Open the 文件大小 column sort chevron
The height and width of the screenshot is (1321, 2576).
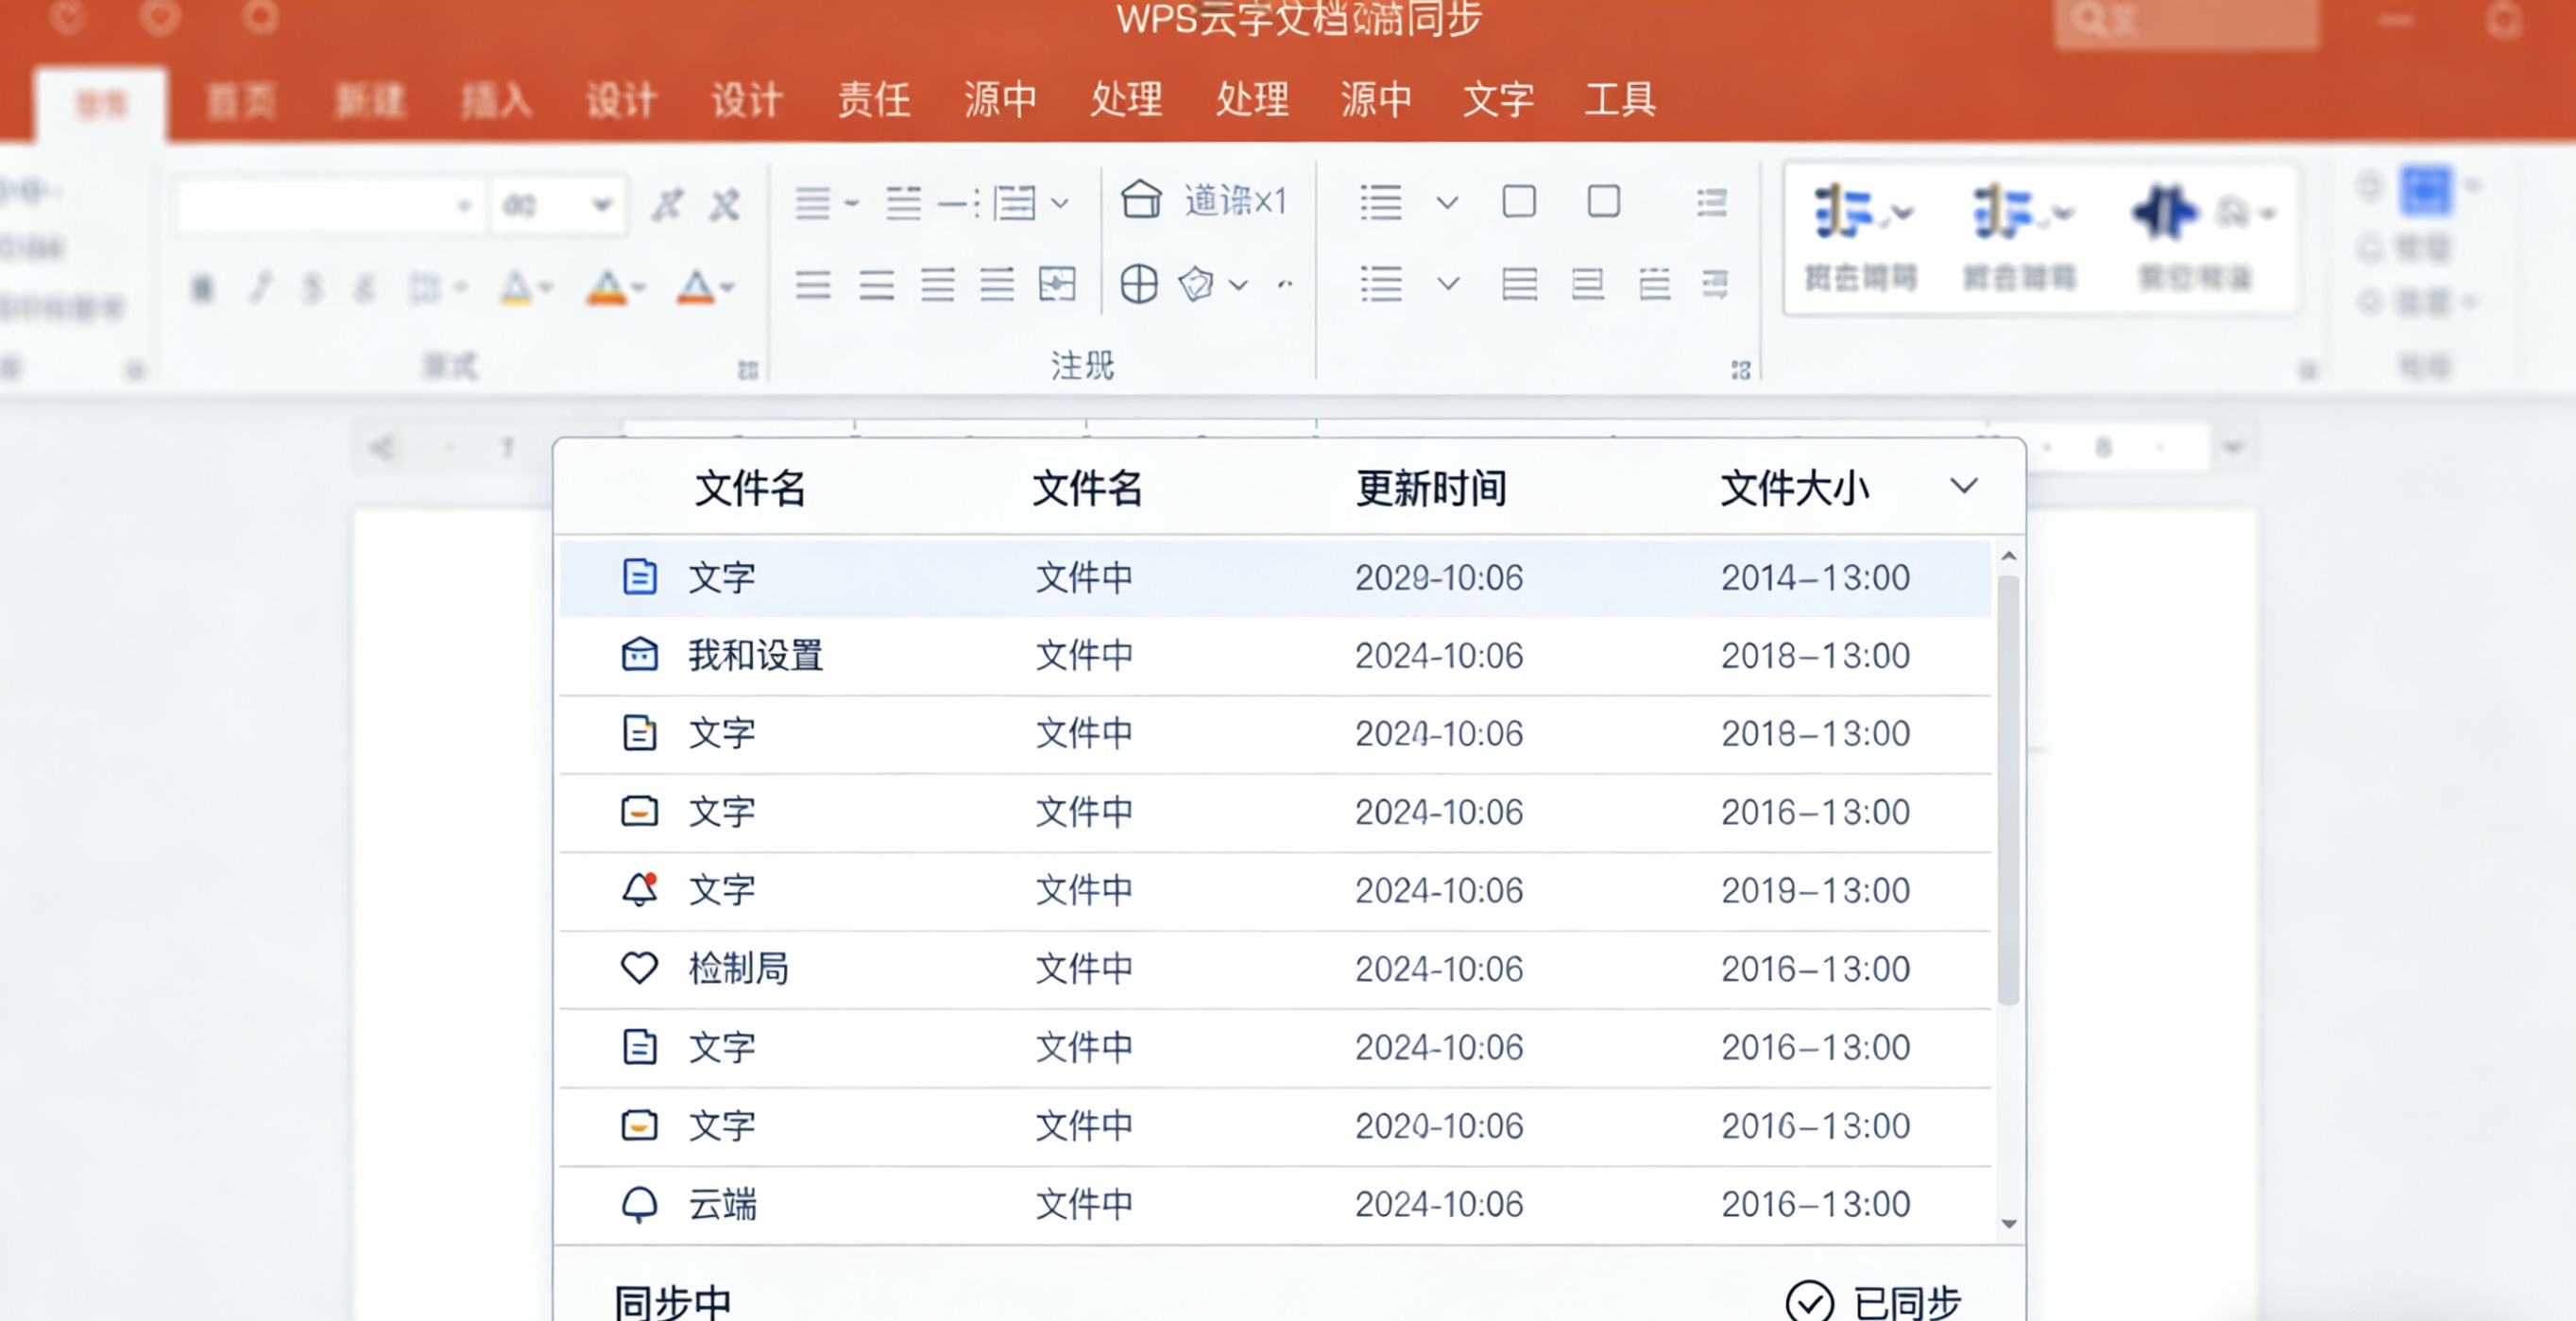point(1964,488)
